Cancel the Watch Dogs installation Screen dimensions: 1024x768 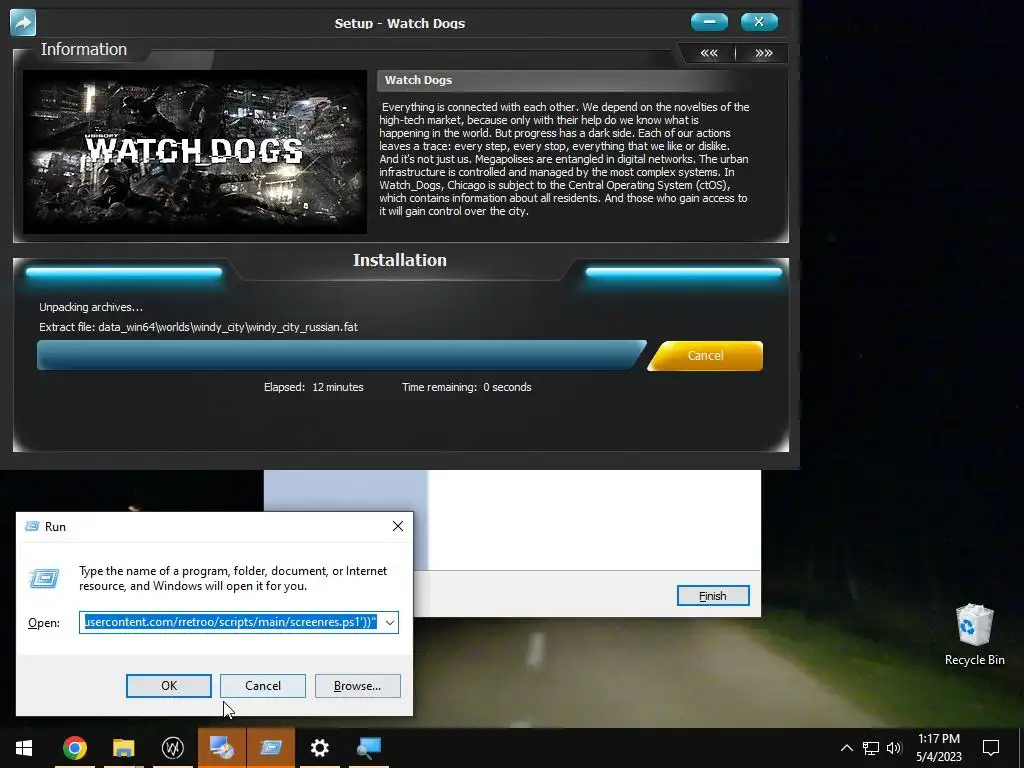tap(705, 356)
